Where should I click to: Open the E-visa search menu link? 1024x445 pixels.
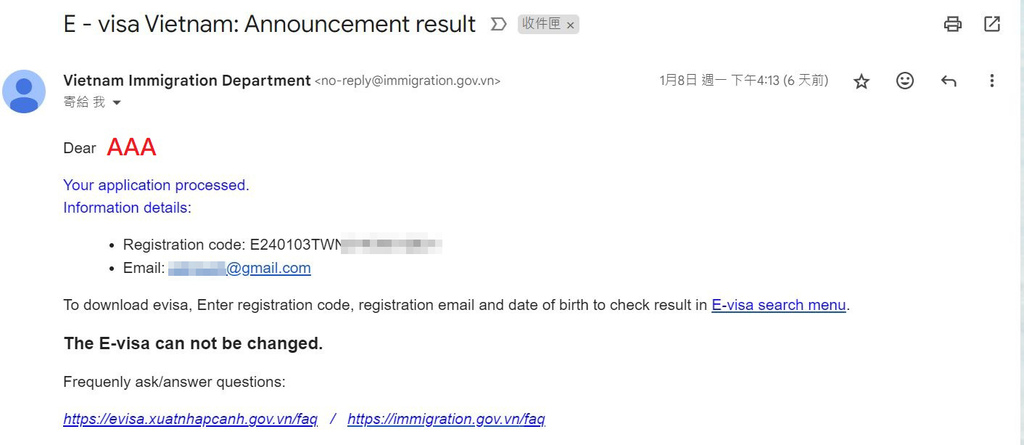click(779, 305)
